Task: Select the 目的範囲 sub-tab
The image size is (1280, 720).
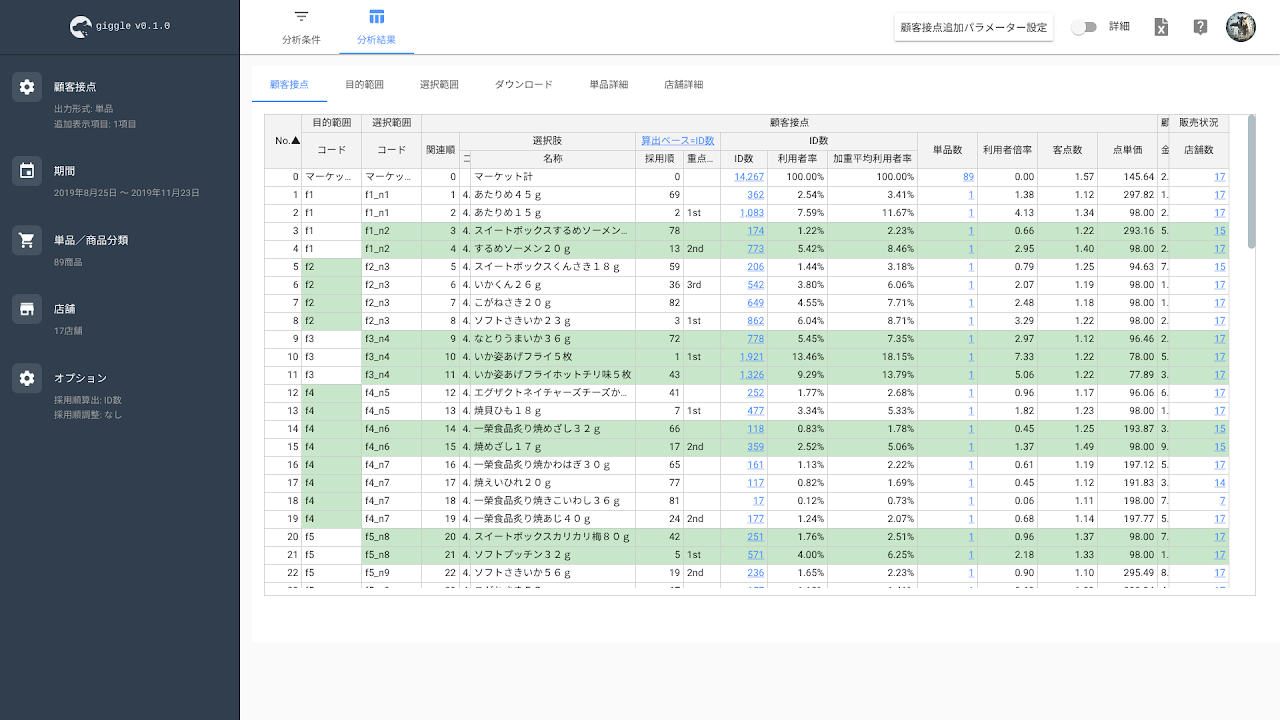Action: (x=364, y=85)
